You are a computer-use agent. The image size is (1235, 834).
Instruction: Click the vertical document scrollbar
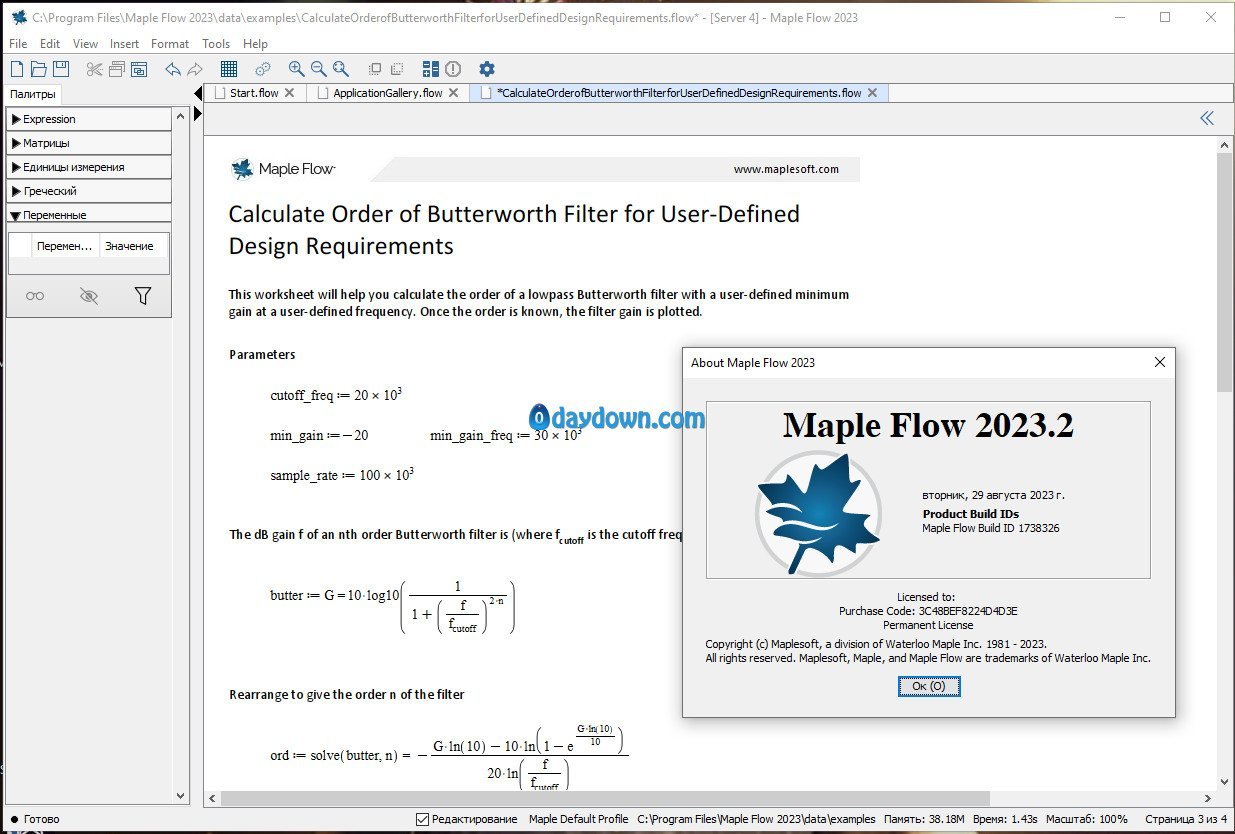1226,270
